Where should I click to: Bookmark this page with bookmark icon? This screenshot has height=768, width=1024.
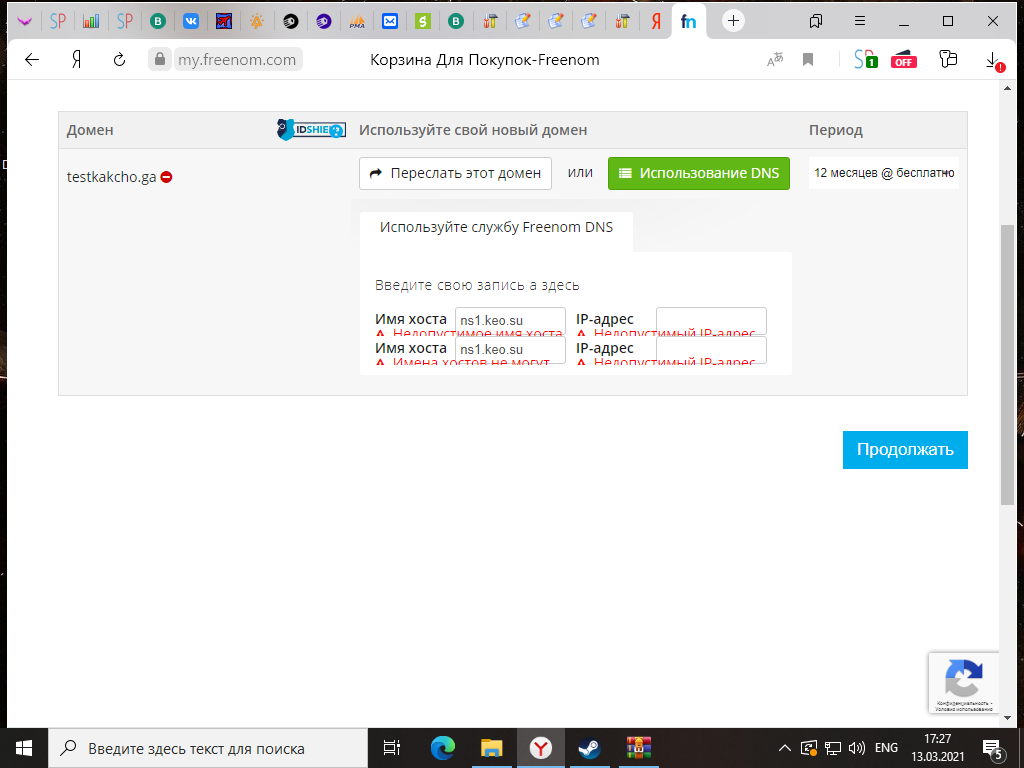click(808, 60)
